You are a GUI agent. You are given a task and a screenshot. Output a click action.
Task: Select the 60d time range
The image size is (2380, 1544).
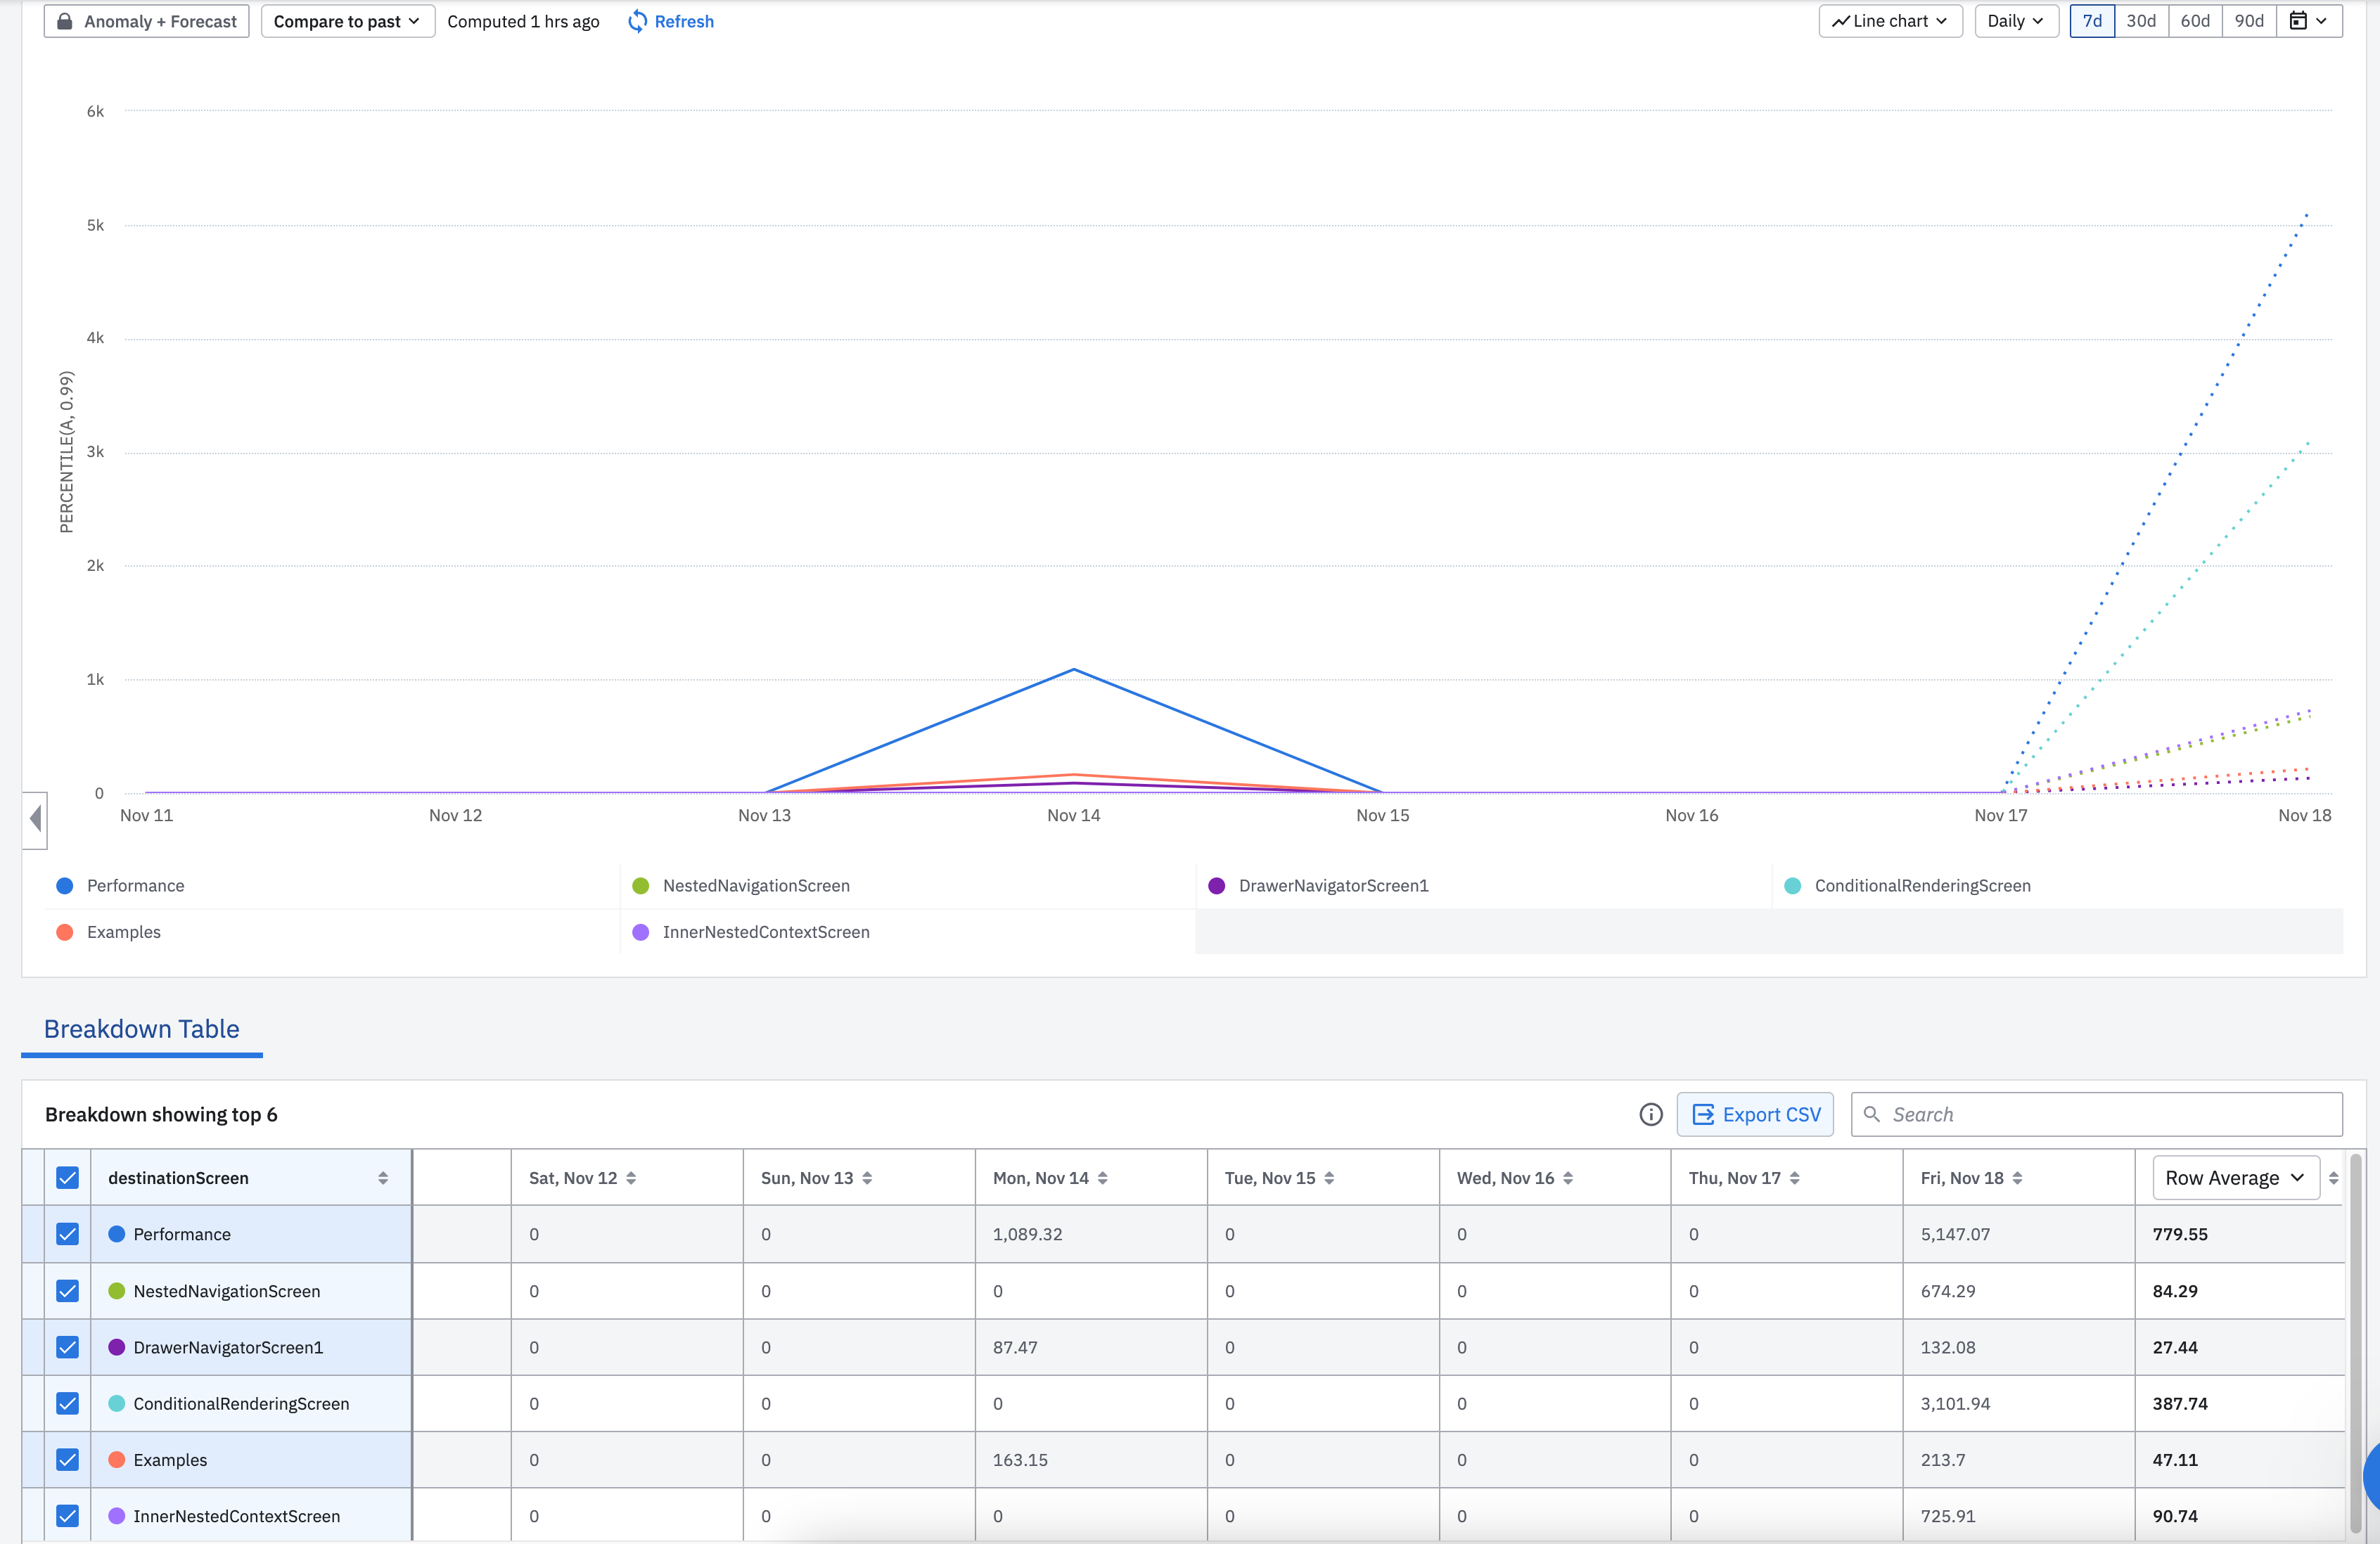(x=2195, y=21)
